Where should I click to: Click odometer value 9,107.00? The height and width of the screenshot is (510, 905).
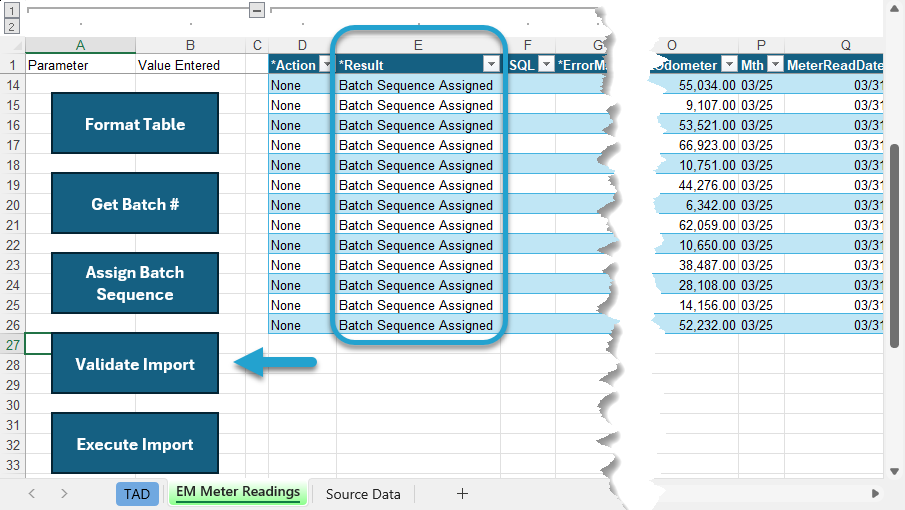pyautogui.click(x=710, y=106)
